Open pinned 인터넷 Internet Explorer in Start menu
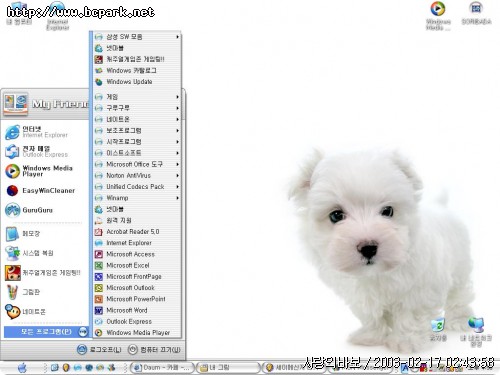Viewport: 500px width, 375px height. point(45,132)
